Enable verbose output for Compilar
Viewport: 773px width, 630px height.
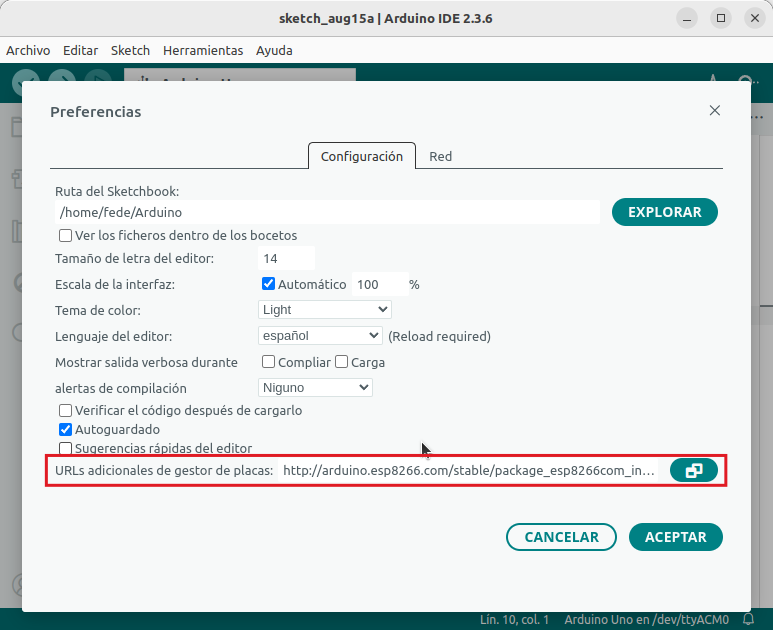click(268, 362)
